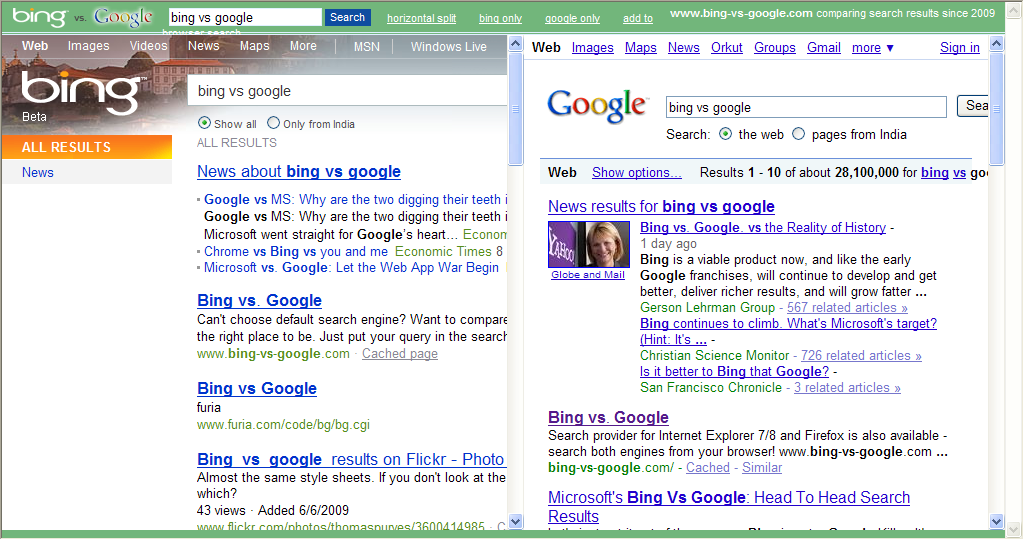Click Google 'Show options...' link
1024x540 pixels.
coord(637,172)
